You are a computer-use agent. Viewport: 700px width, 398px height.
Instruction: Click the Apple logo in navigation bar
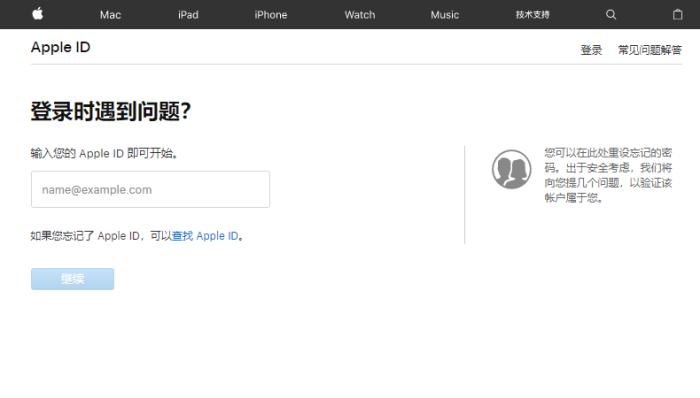click(38, 14)
